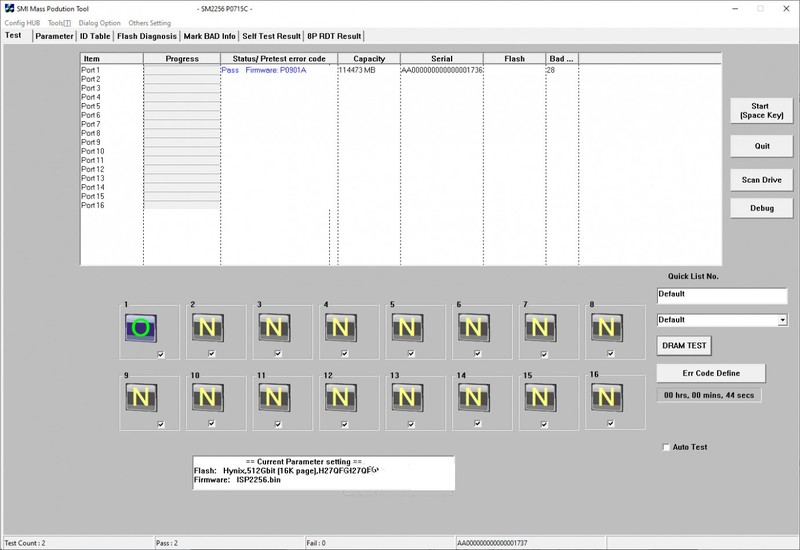Click the Quick List No. text field
The image size is (800, 550).
point(721,295)
